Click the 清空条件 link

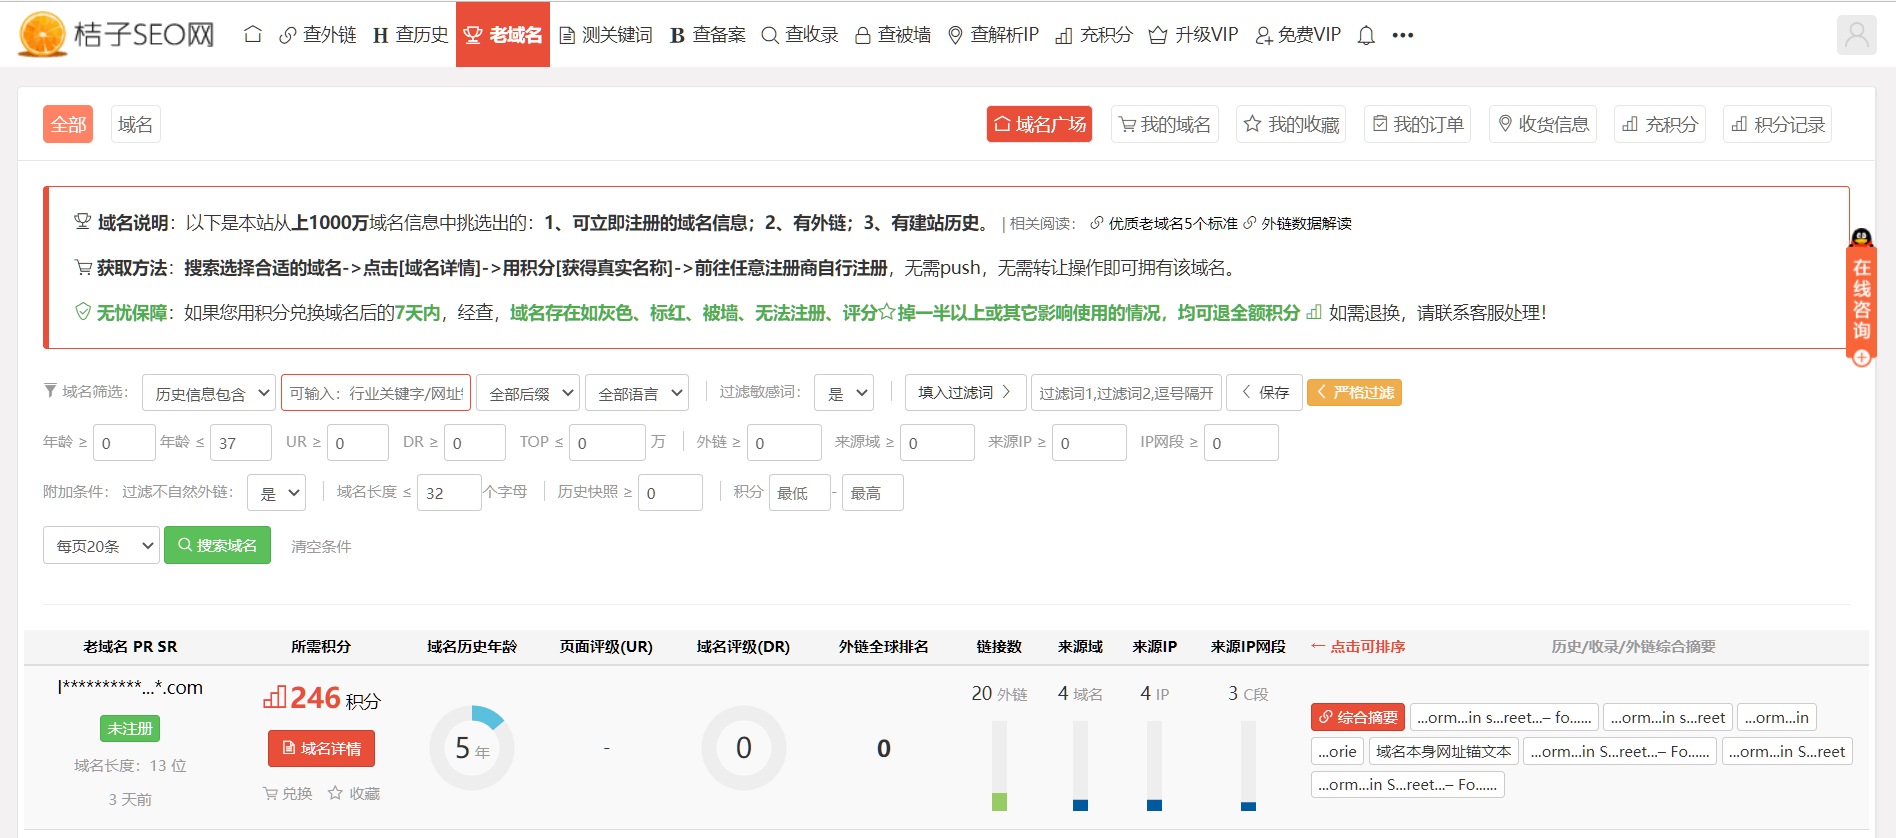tap(321, 546)
